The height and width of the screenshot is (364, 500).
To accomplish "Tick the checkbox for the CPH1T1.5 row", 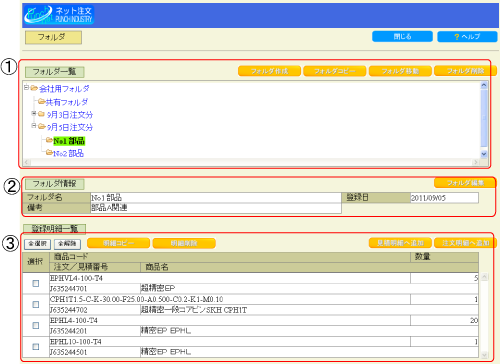I will [x=36, y=304].
